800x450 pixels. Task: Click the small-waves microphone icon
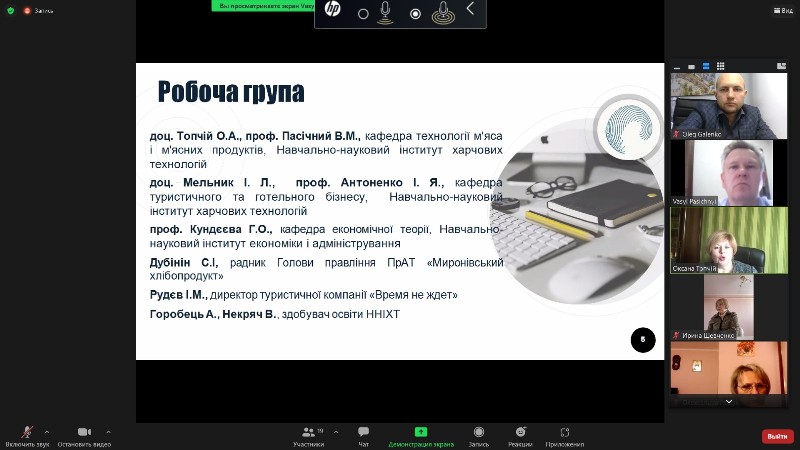385,13
